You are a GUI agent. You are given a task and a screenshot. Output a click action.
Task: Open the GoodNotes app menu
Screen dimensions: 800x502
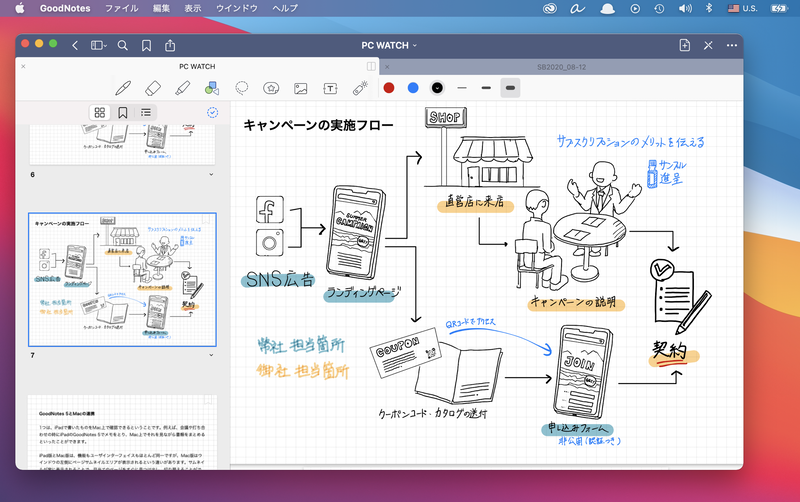click(65, 8)
